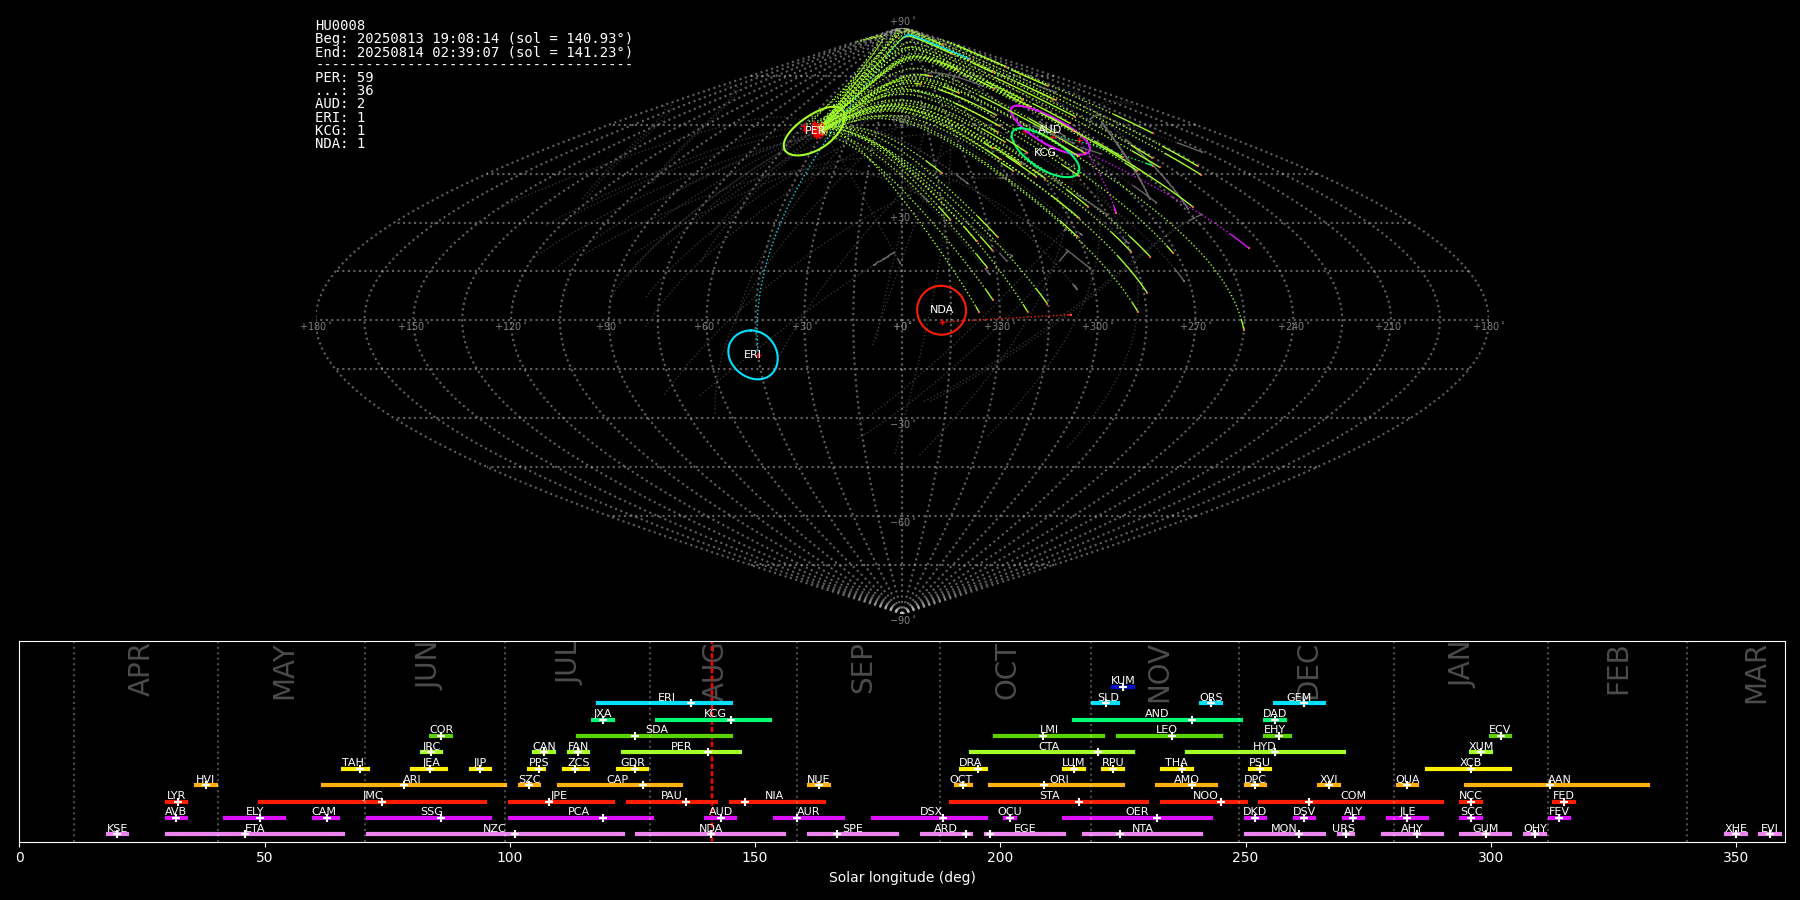Click the orange QUA shower bar
The height and width of the screenshot is (900, 1800).
point(1407,785)
